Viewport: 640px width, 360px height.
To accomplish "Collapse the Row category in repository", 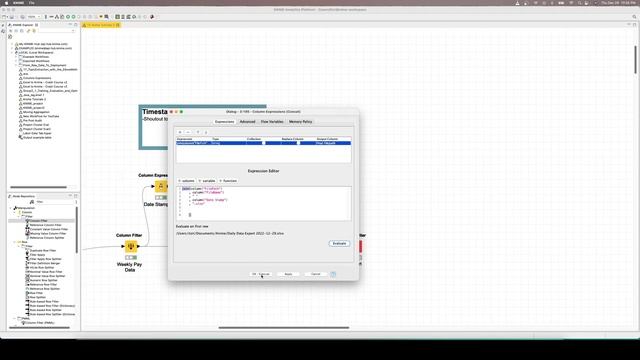I will (15, 242).
